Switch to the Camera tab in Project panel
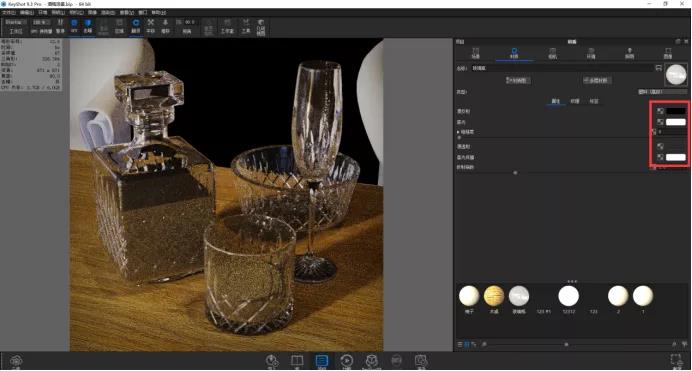 pyautogui.click(x=553, y=53)
